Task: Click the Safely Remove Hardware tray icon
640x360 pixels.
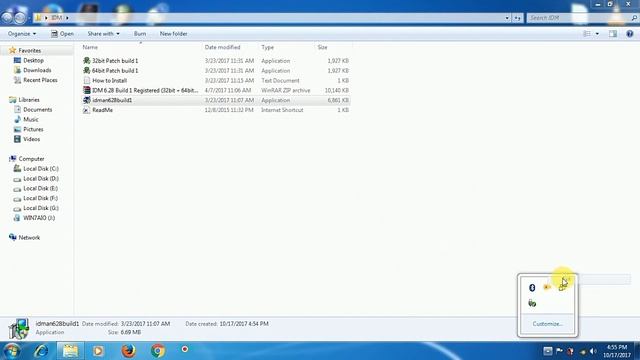Action: click(x=532, y=303)
